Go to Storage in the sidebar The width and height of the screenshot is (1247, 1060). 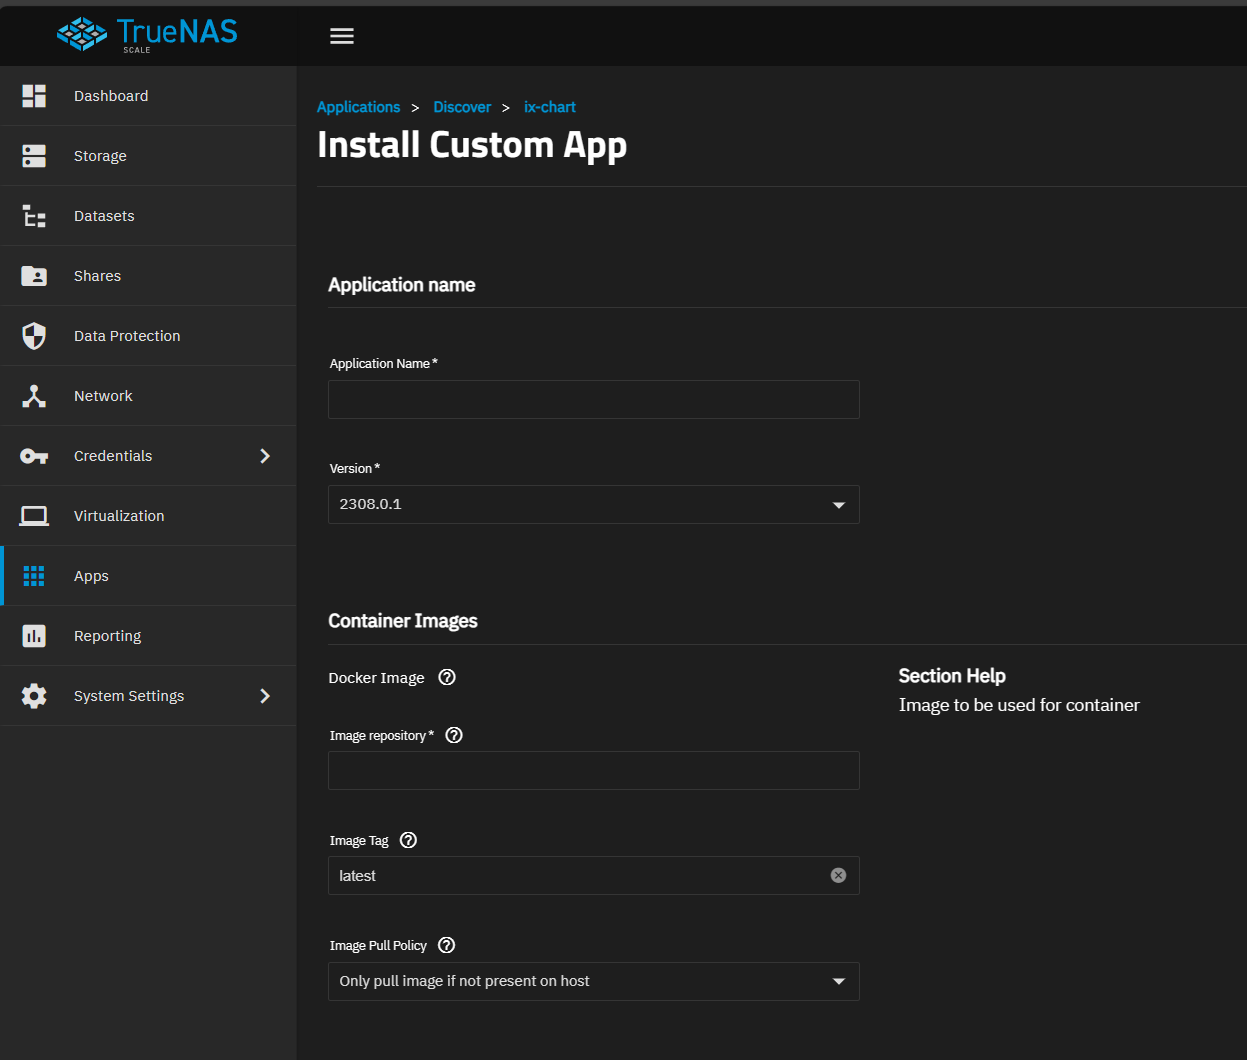point(100,156)
